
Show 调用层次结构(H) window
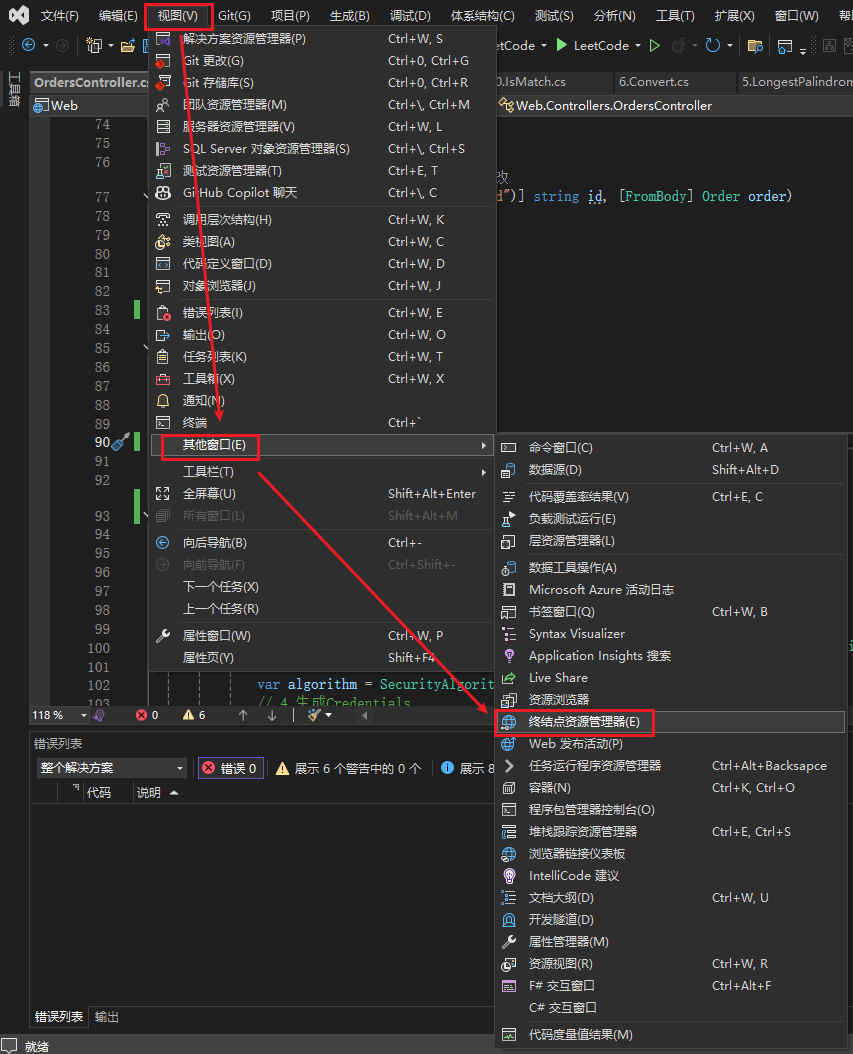pyautogui.click(x=322, y=220)
